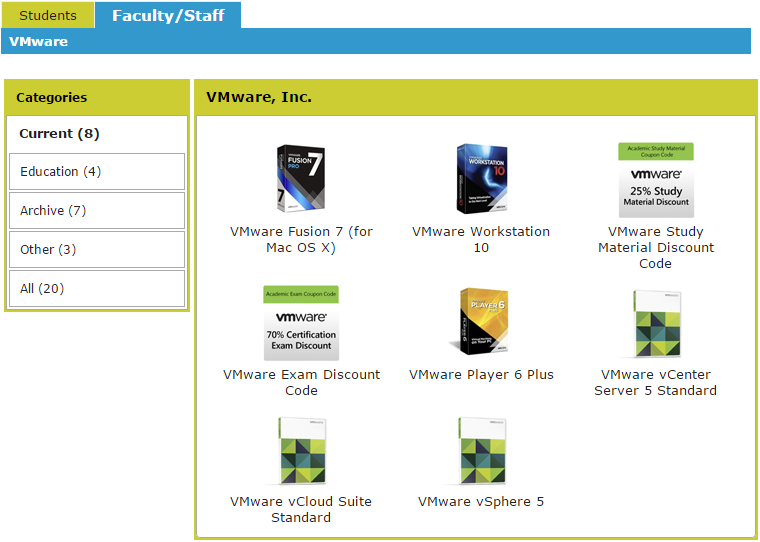Open the 70% Certification Exam Discount image
Screen dimensions: 760x542
[301, 322]
